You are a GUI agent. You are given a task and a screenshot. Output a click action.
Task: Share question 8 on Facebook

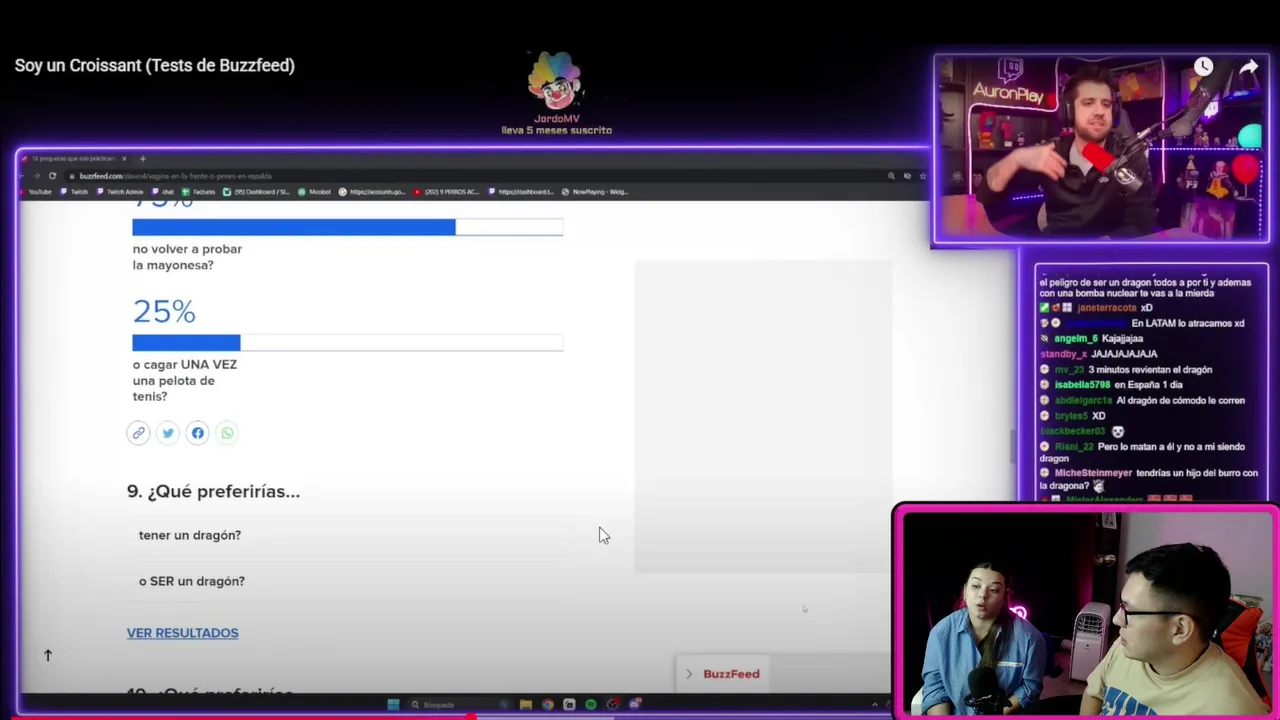coord(198,433)
